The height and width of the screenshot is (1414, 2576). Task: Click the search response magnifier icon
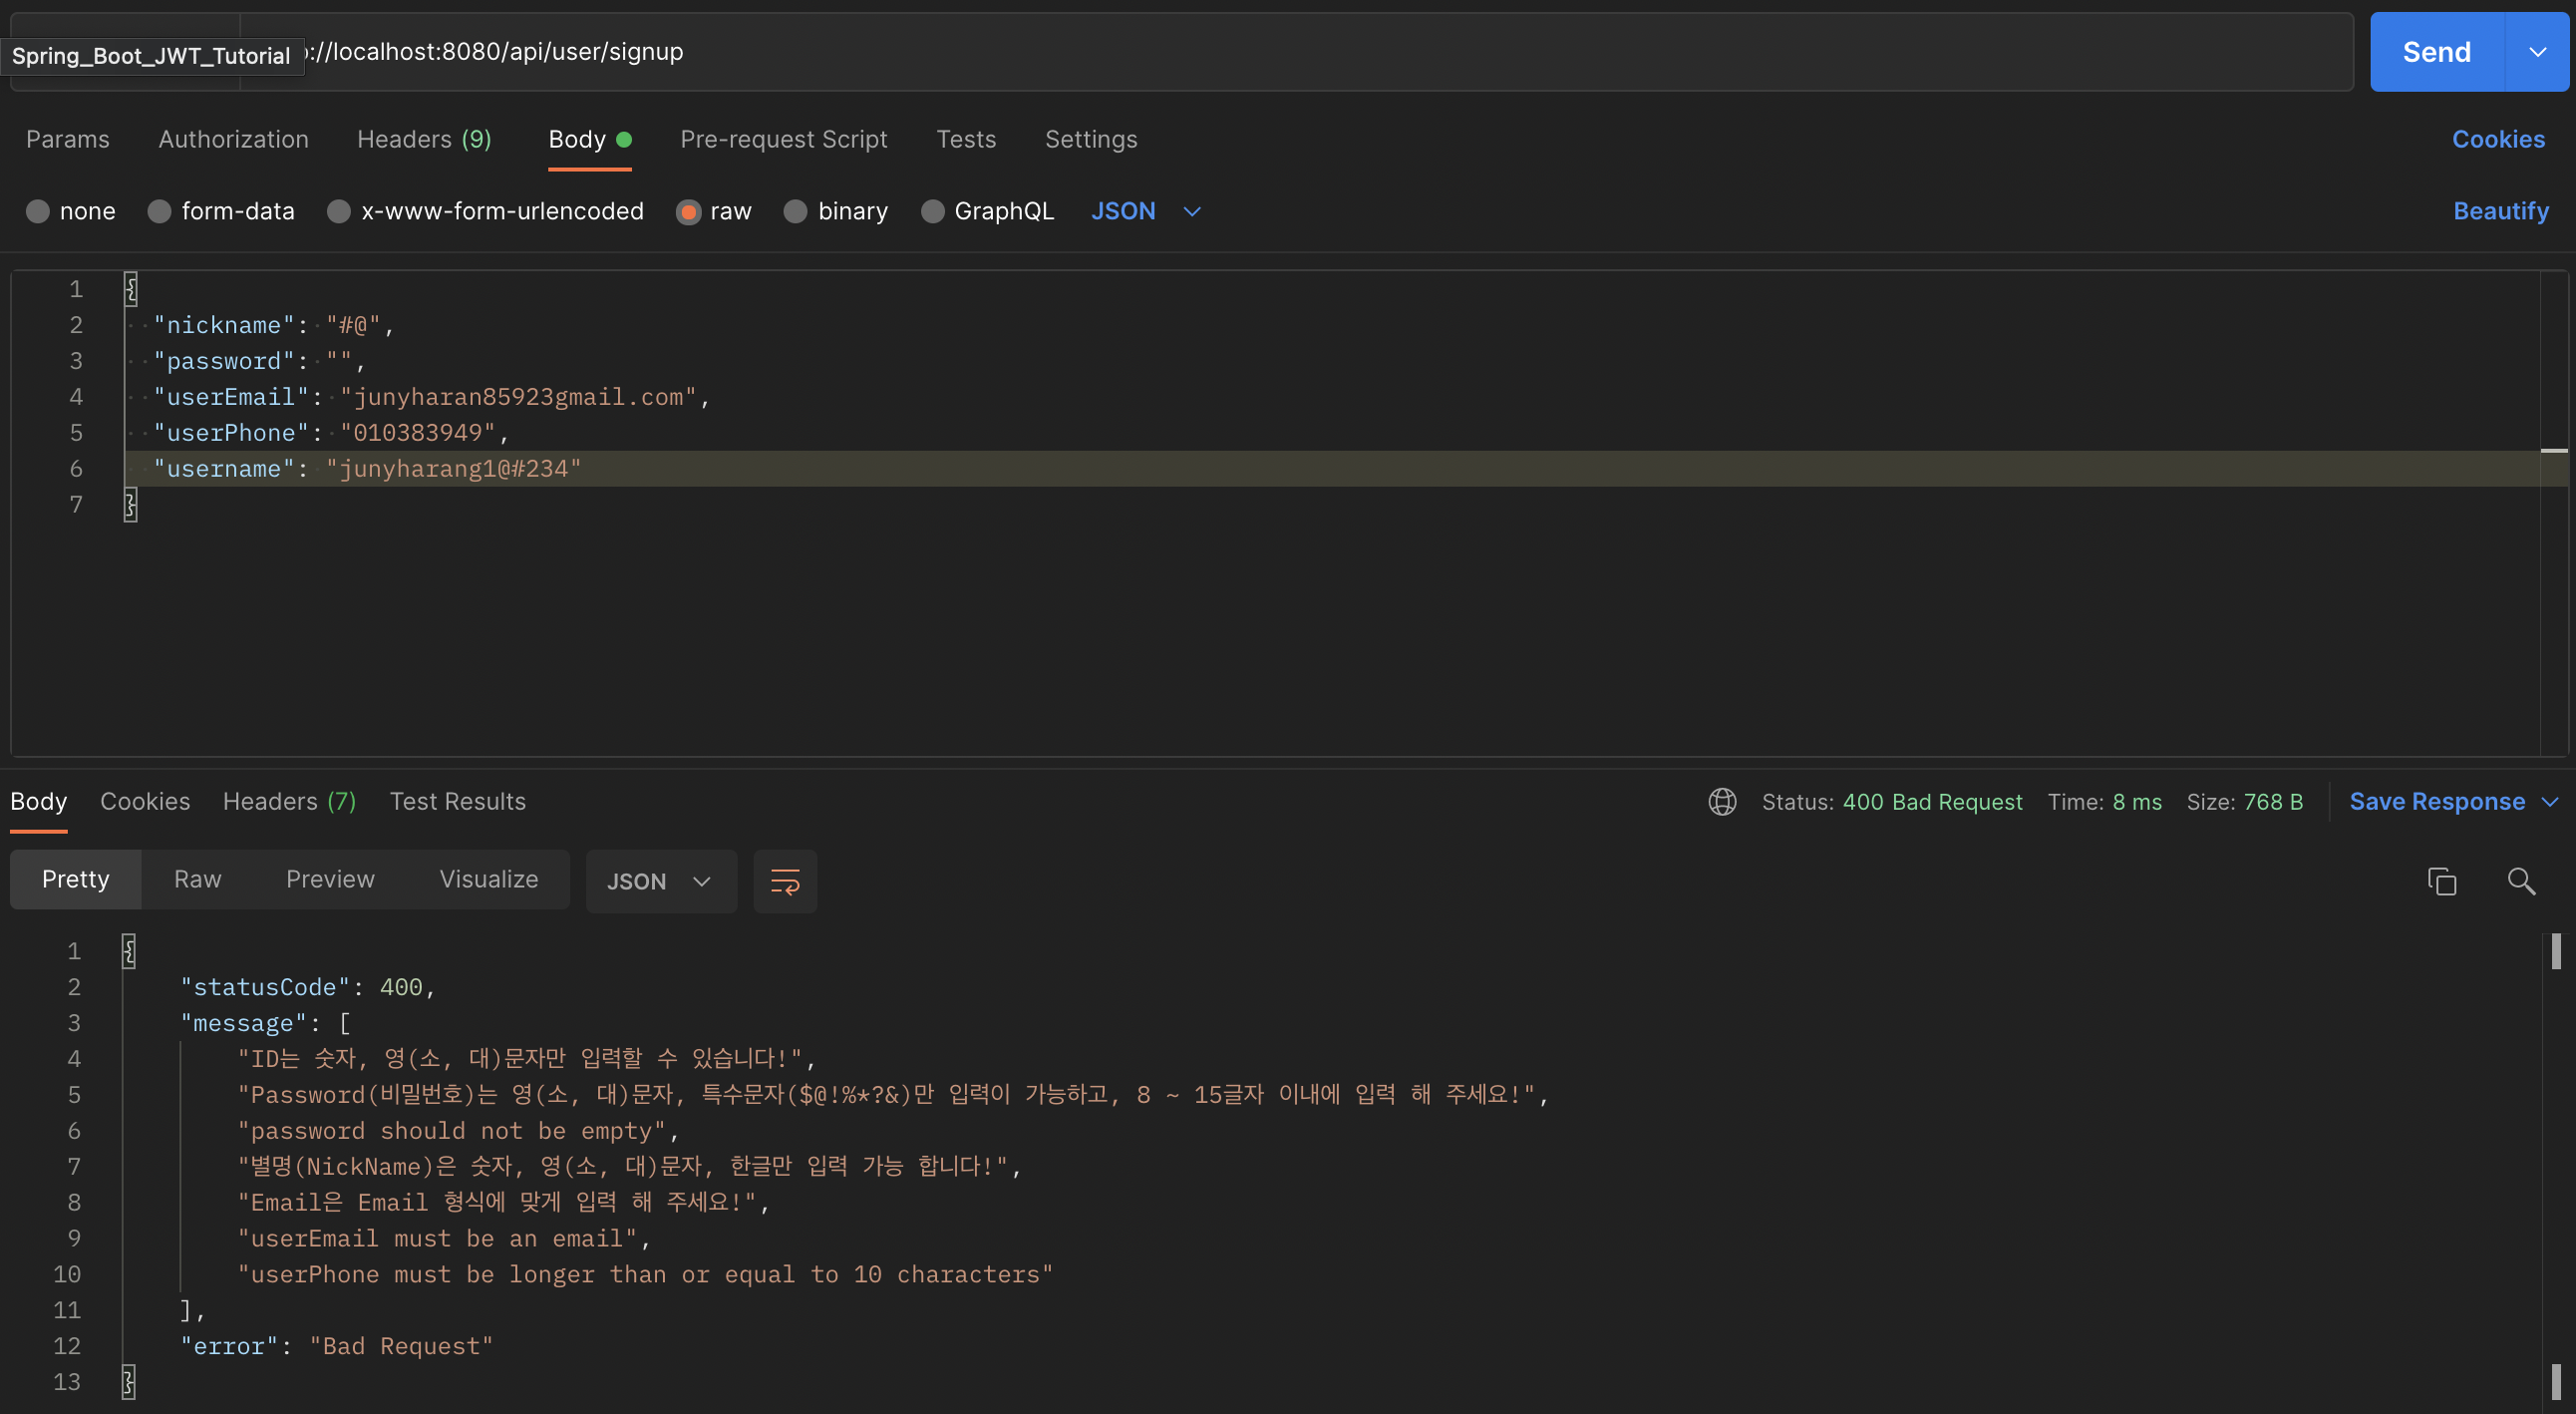pos(2521,881)
